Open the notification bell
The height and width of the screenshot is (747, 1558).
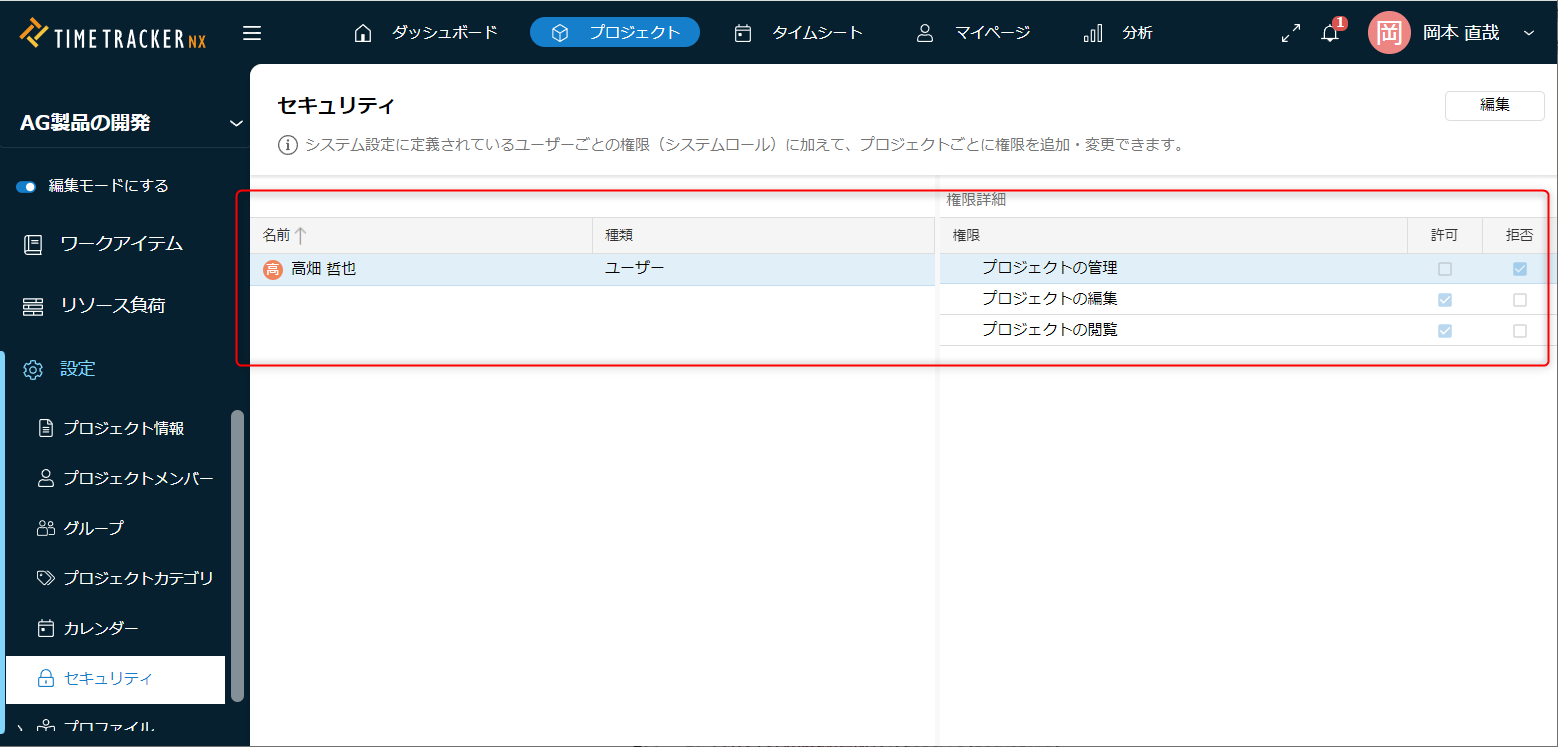tap(1329, 33)
